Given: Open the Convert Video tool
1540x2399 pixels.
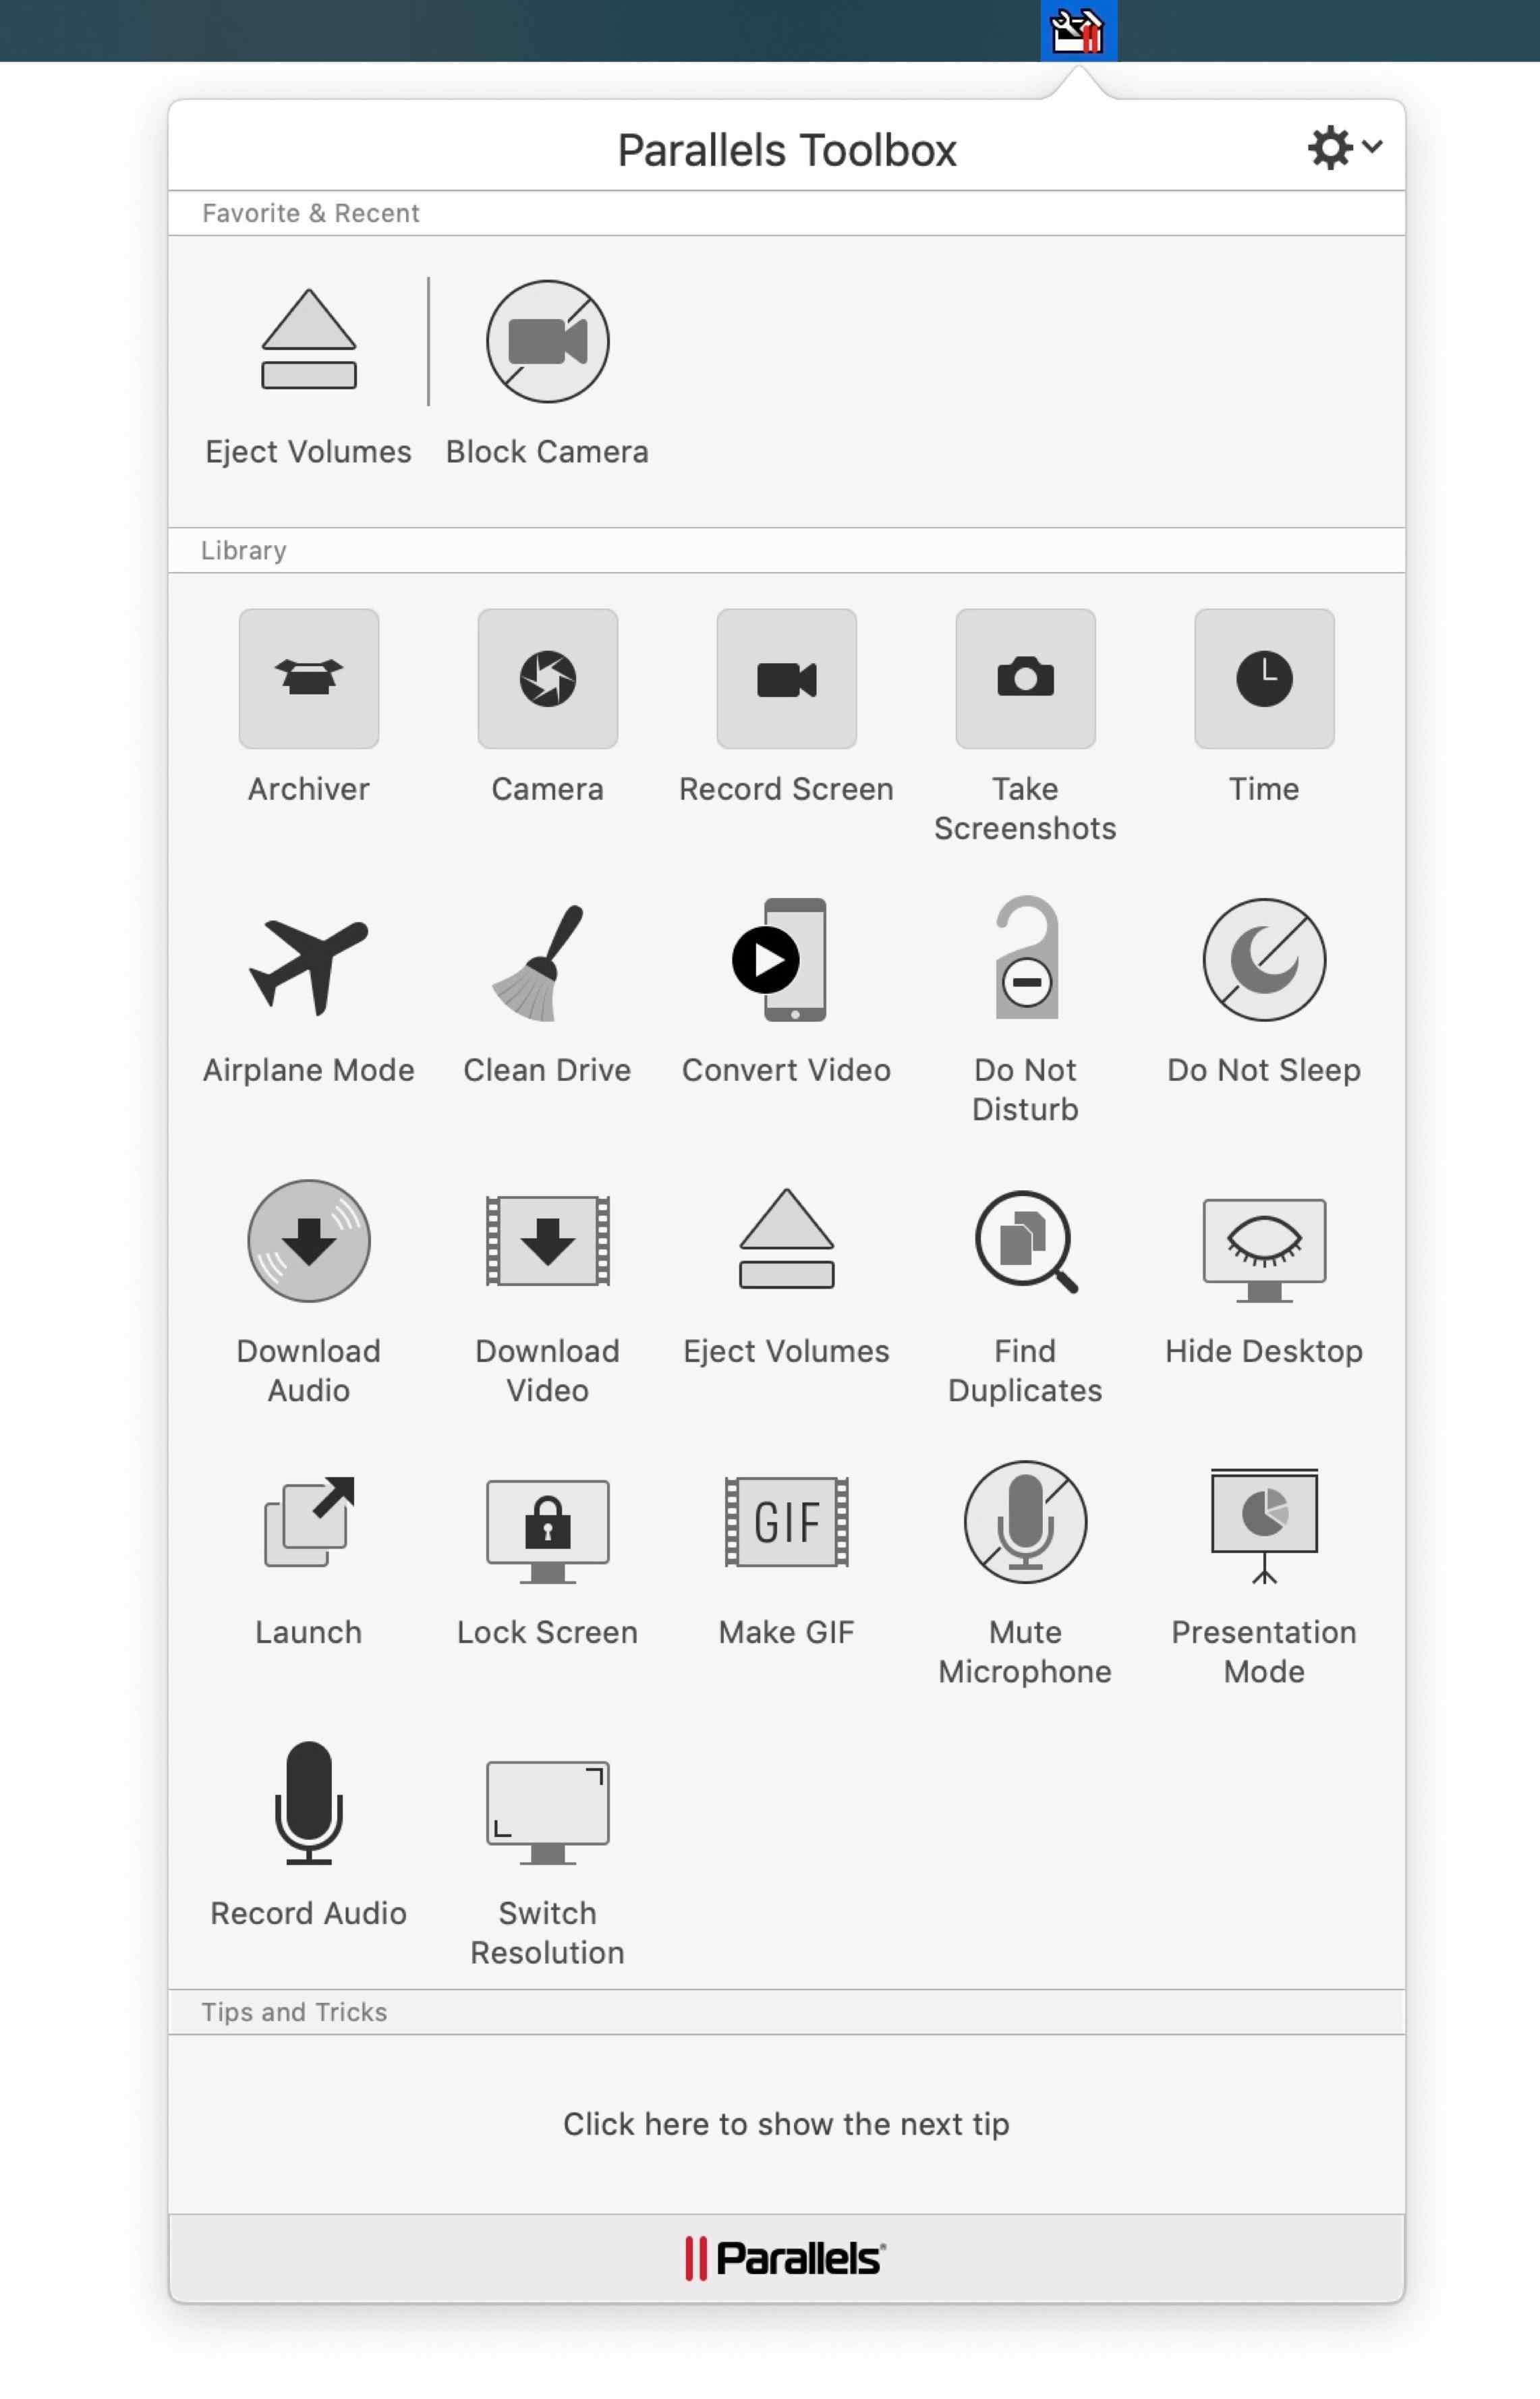Looking at the screenshot, I should point(780,959).
